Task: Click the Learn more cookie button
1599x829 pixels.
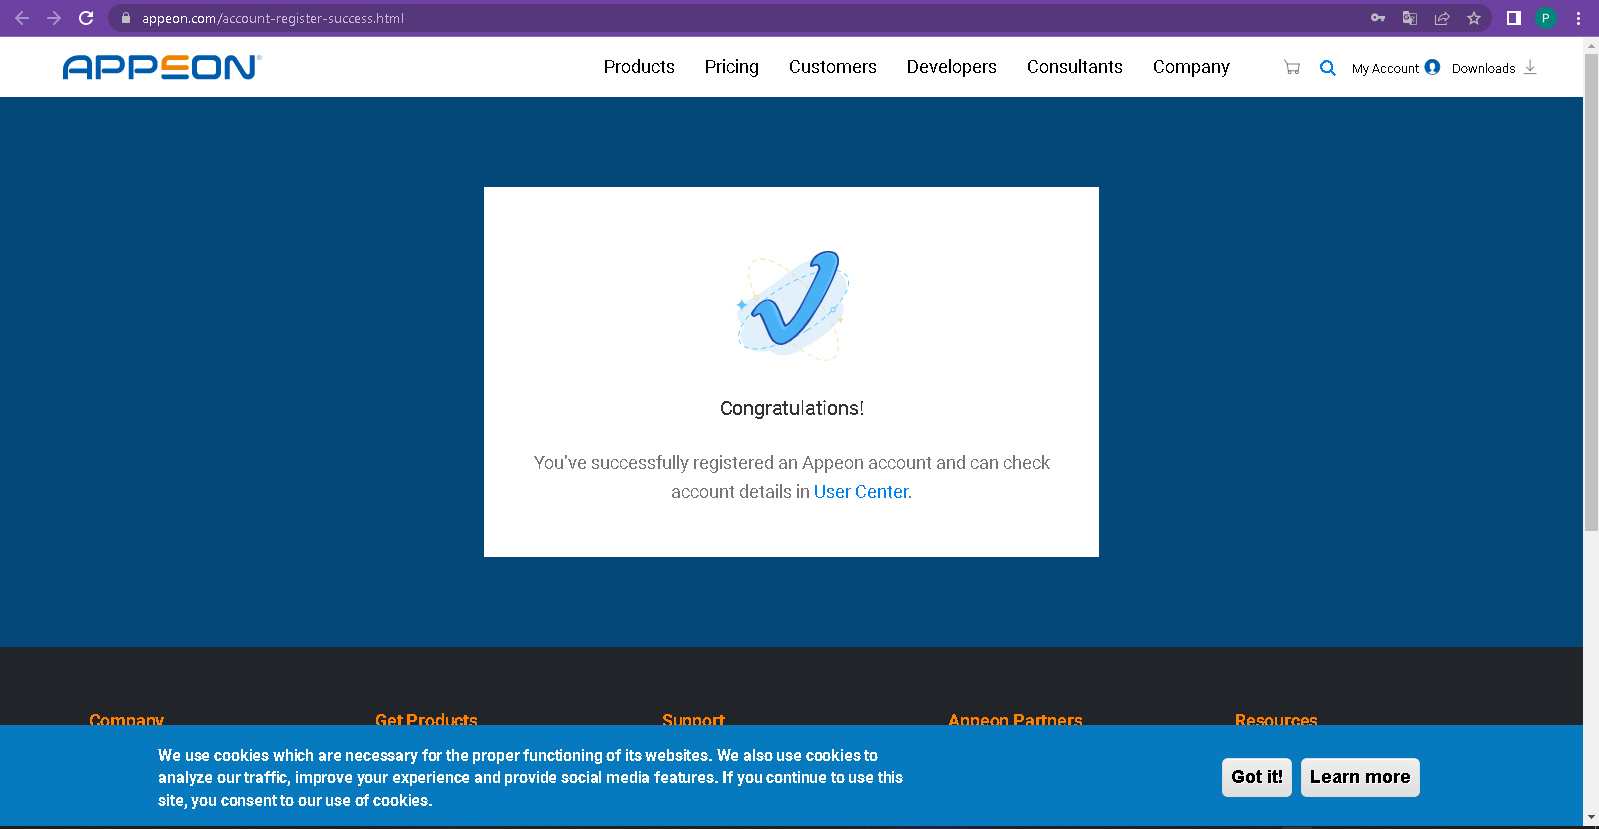Action: (1359, 777)
